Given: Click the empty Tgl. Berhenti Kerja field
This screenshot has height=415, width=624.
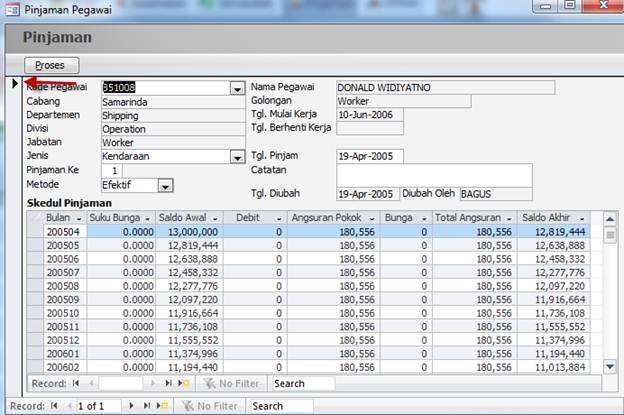Looking at the screenshot, I should tap(370, 128).
